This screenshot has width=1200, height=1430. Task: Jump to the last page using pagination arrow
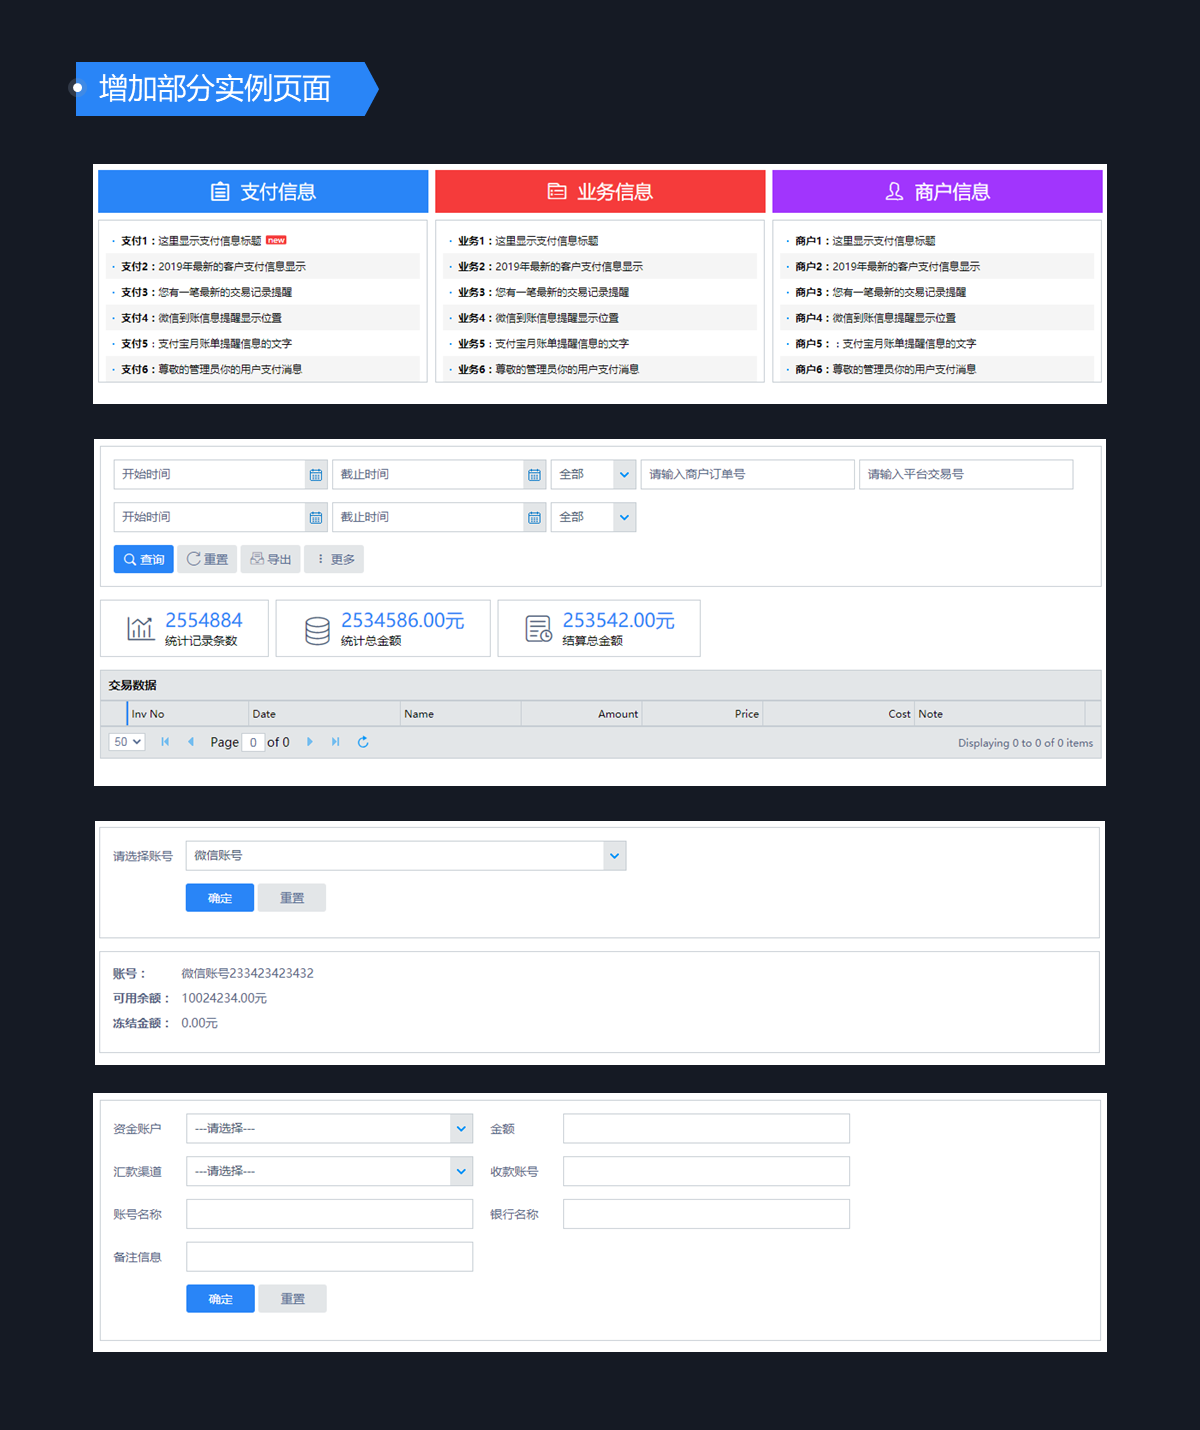tap(335, 742)
